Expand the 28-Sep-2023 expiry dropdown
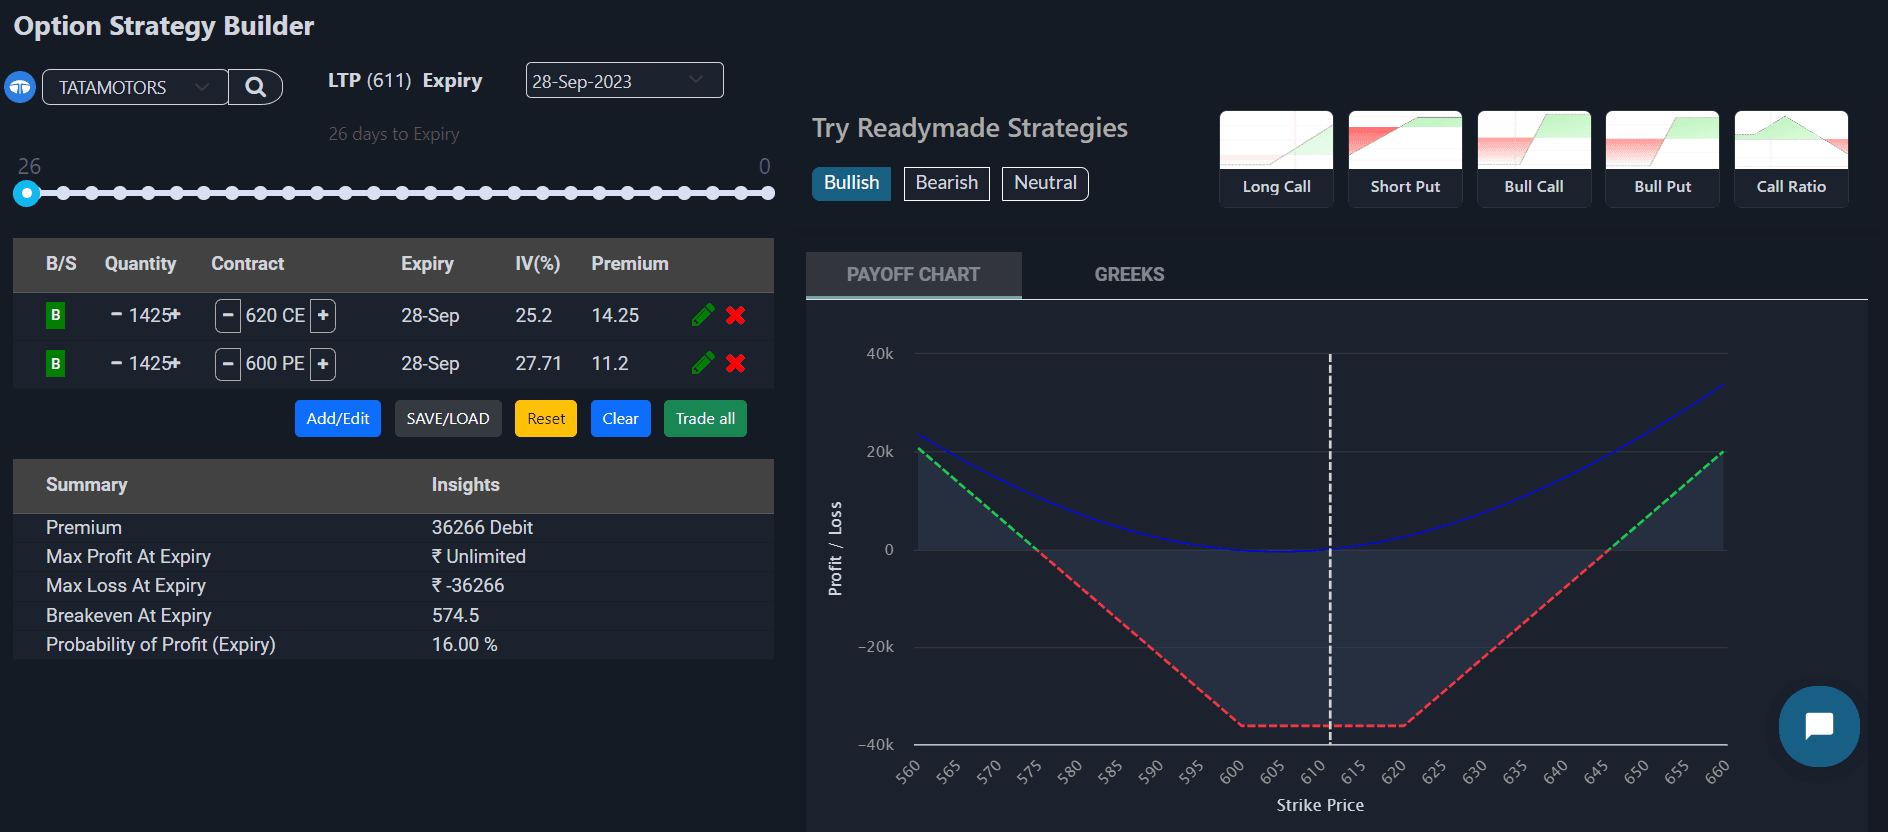Image resolution: width=1888 pixels, height=832 pixels. [625, 81]
